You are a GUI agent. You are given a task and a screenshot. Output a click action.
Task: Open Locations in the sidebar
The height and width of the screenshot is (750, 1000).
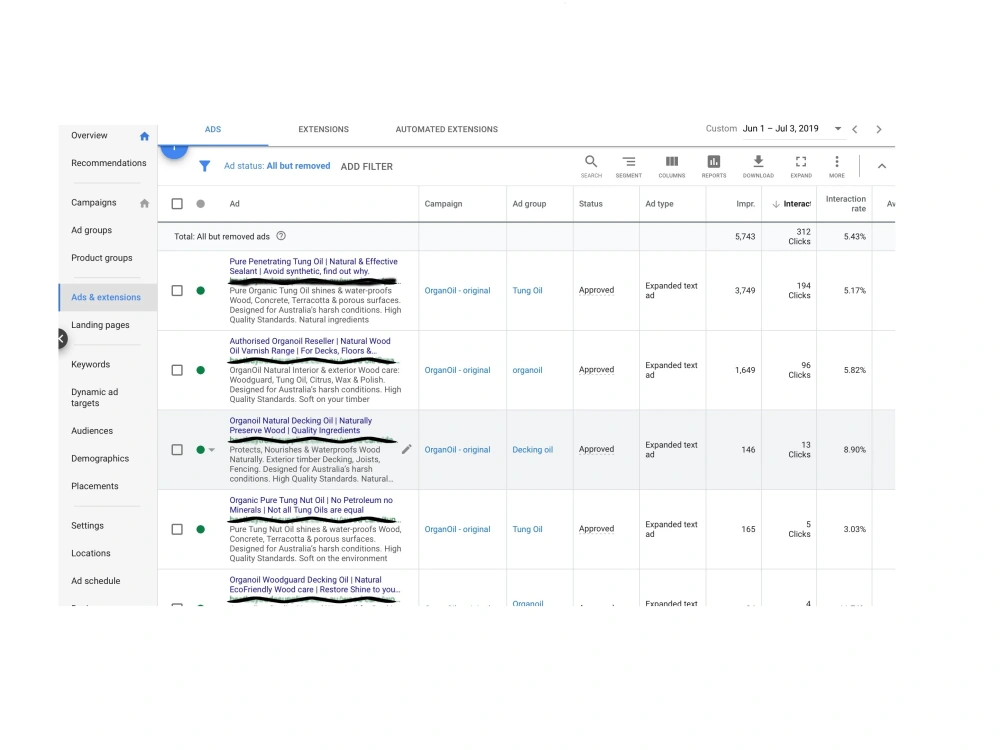(91, 554)
